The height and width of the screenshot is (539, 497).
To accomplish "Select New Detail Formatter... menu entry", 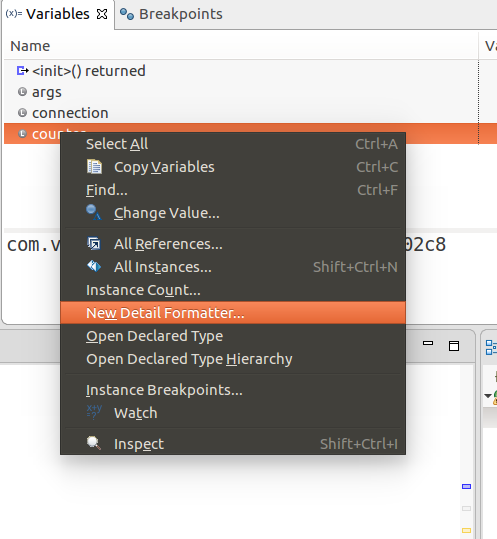I will (233, 313).
